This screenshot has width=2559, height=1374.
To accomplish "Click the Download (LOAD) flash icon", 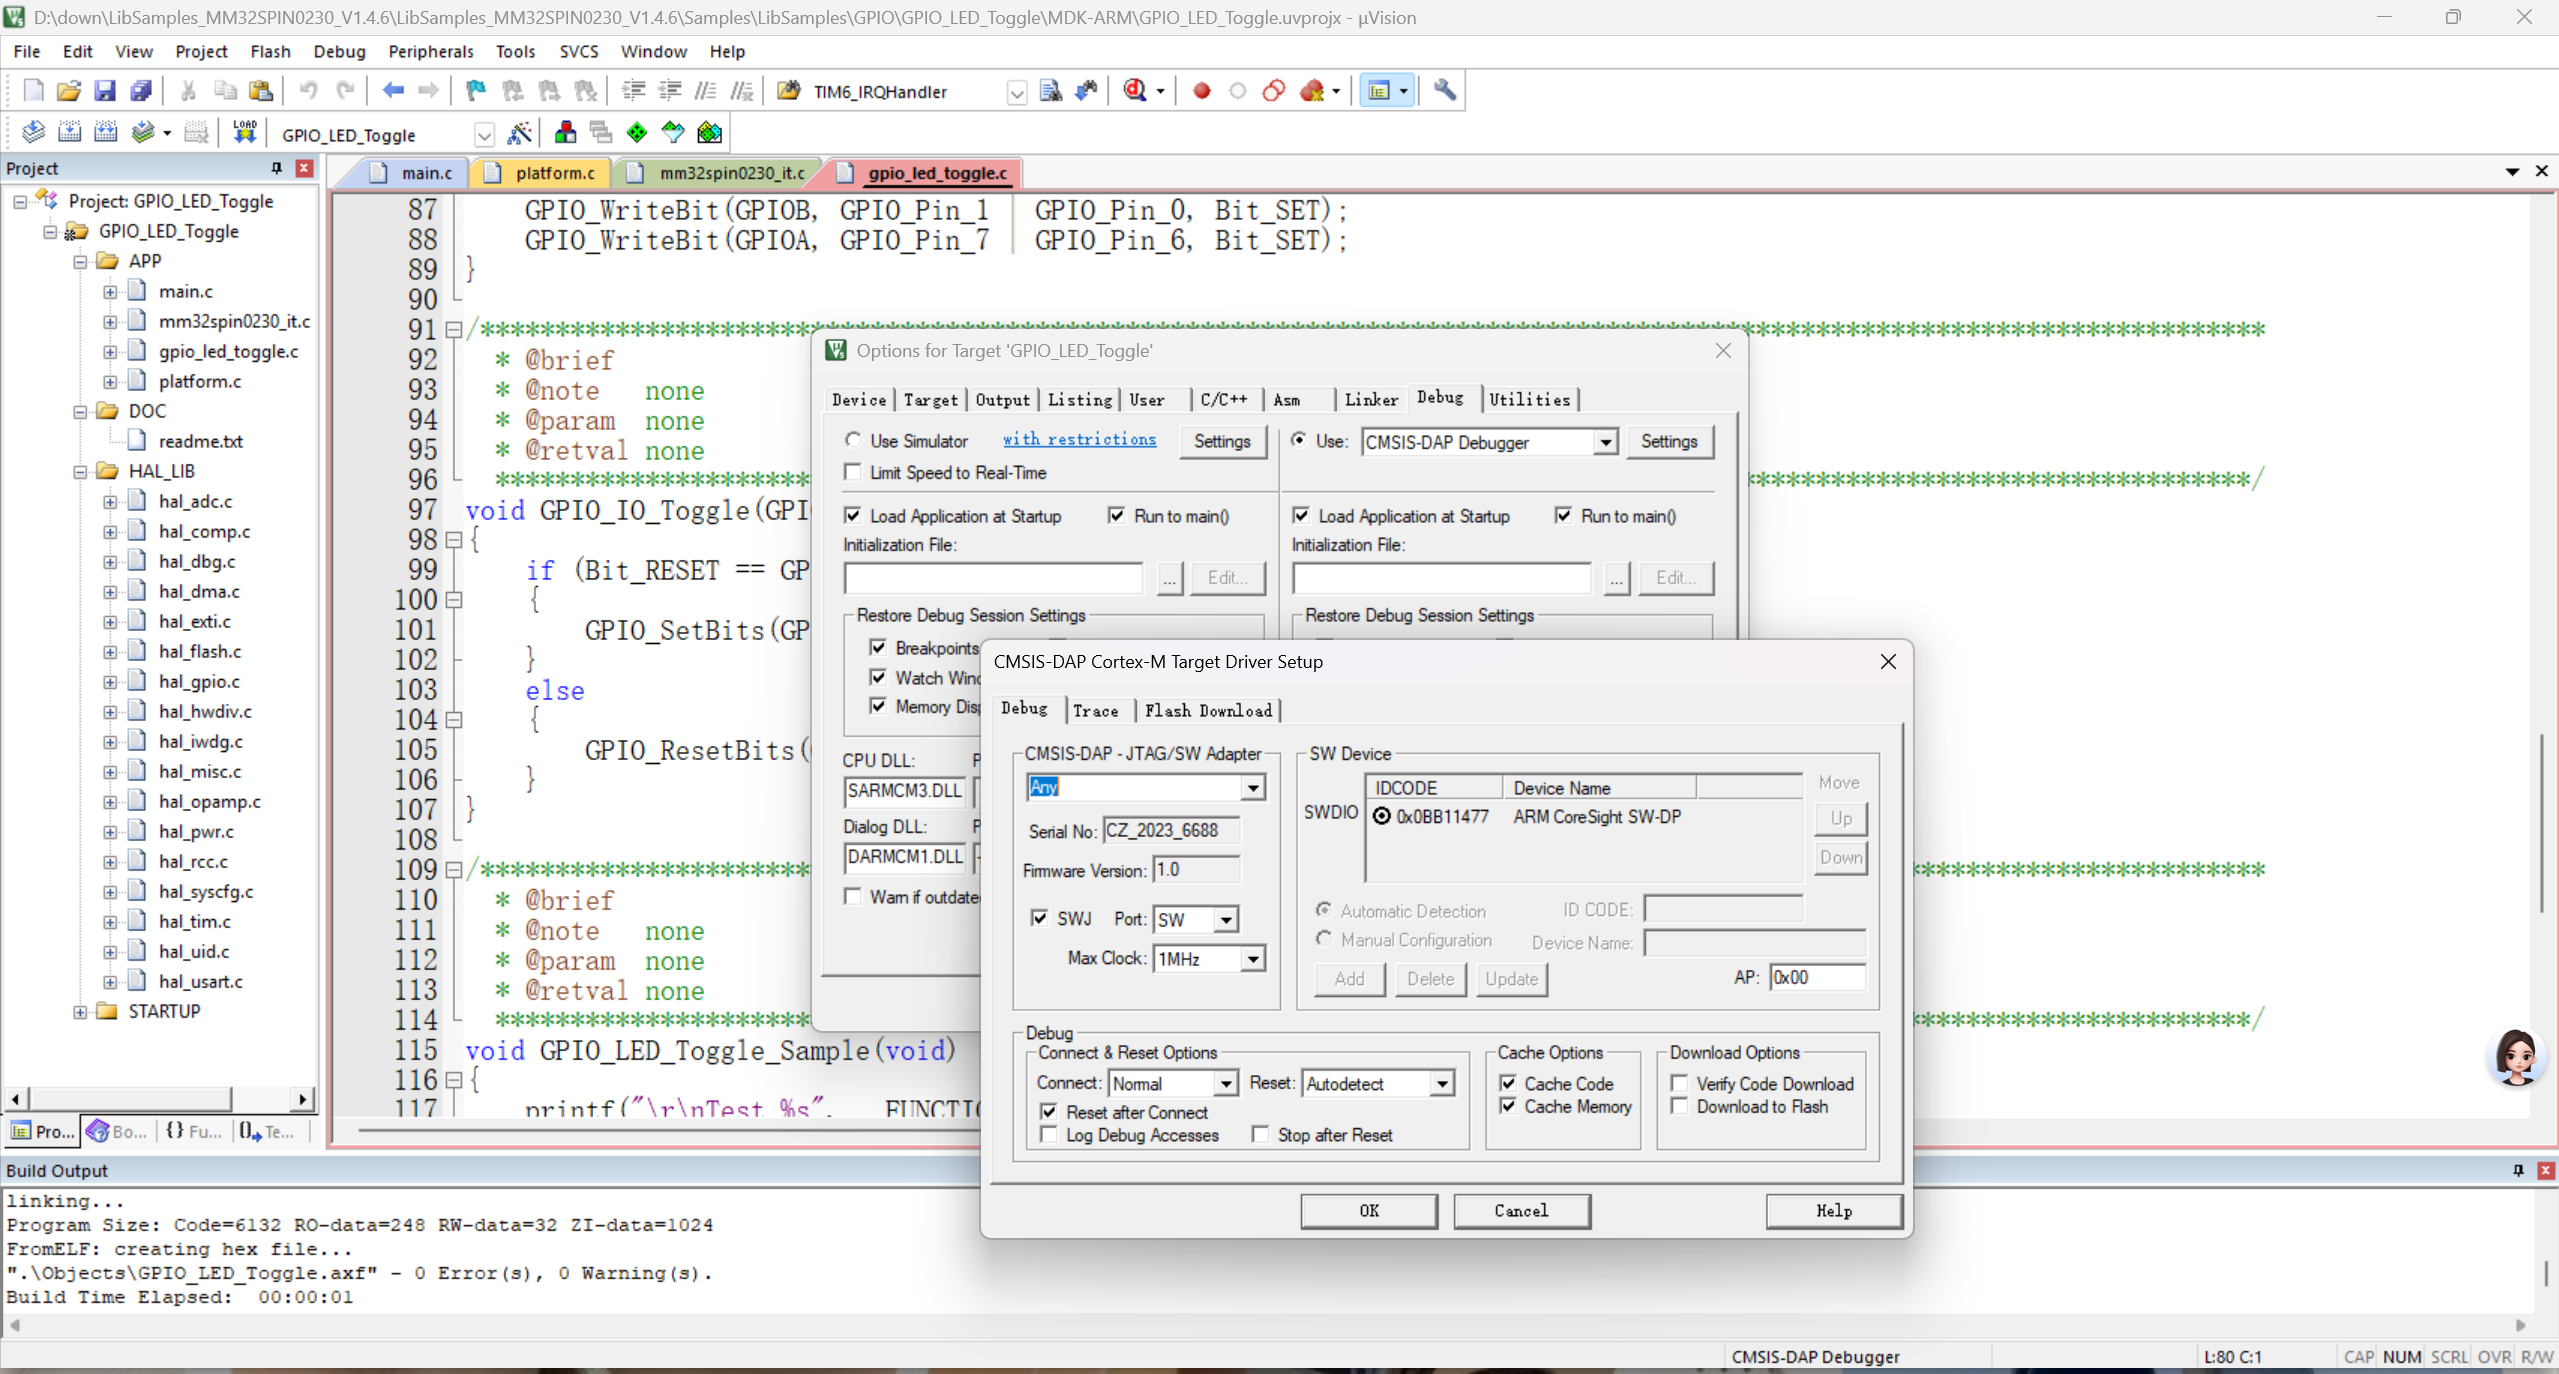I will pos(244,133).
